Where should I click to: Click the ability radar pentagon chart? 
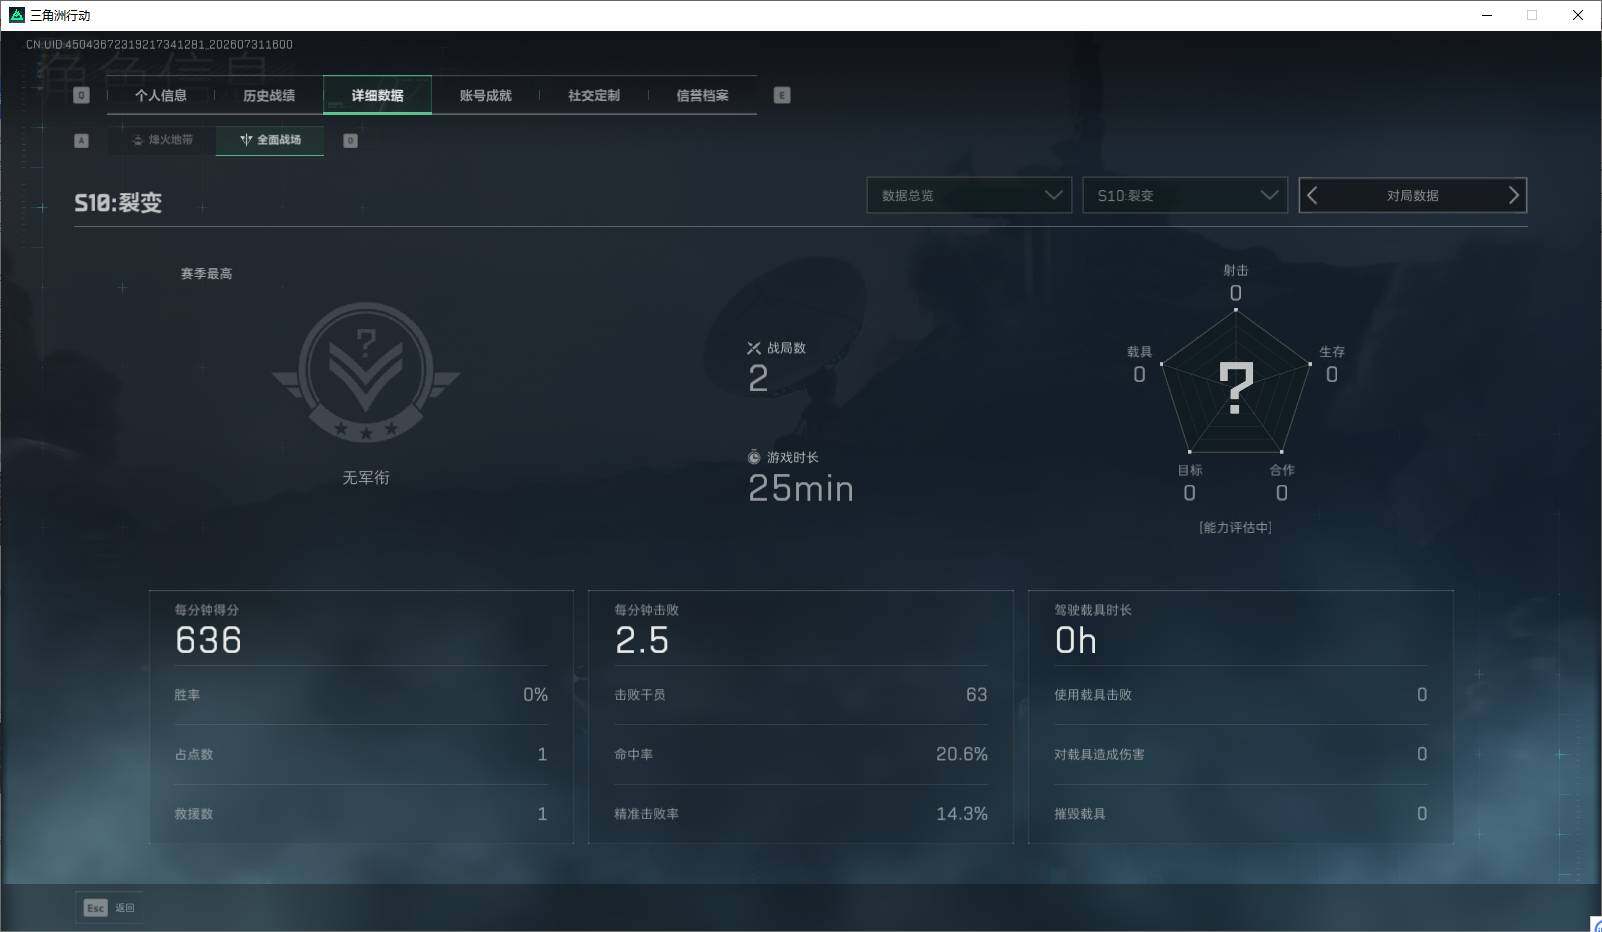1236,384
